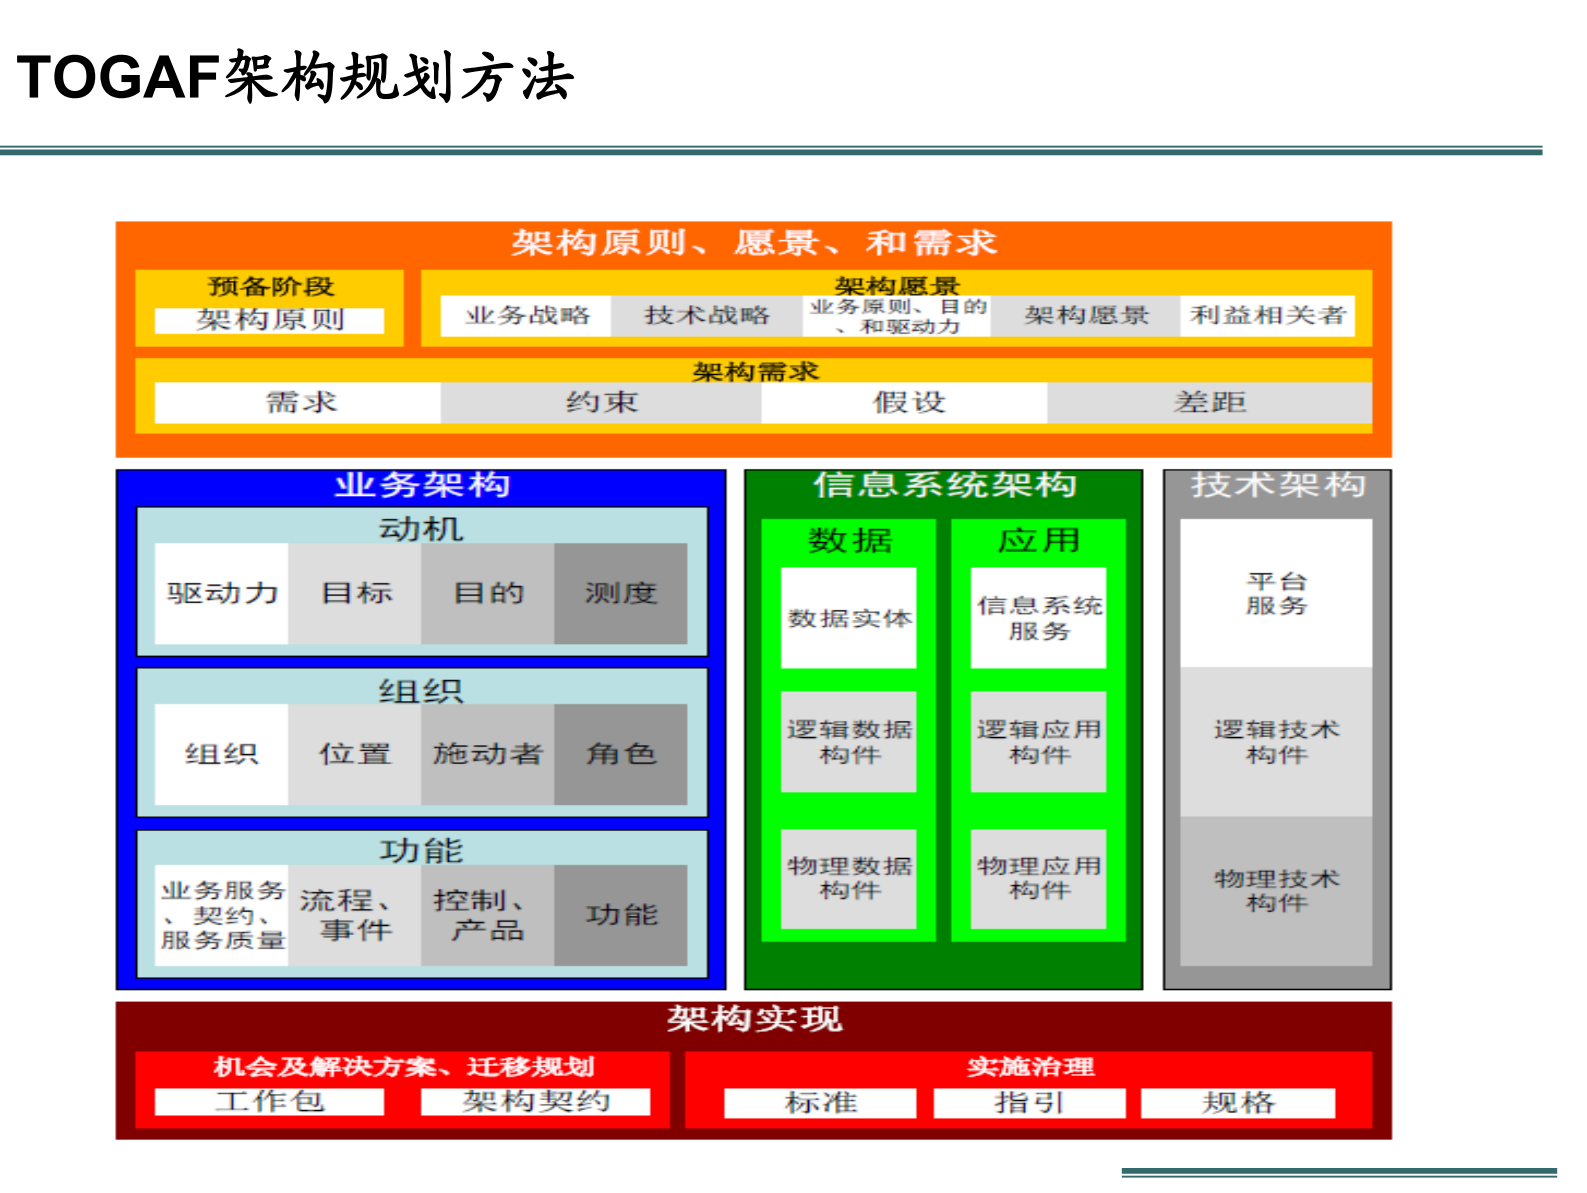Click the 控制、产品 cell

[x=488, y=915]
